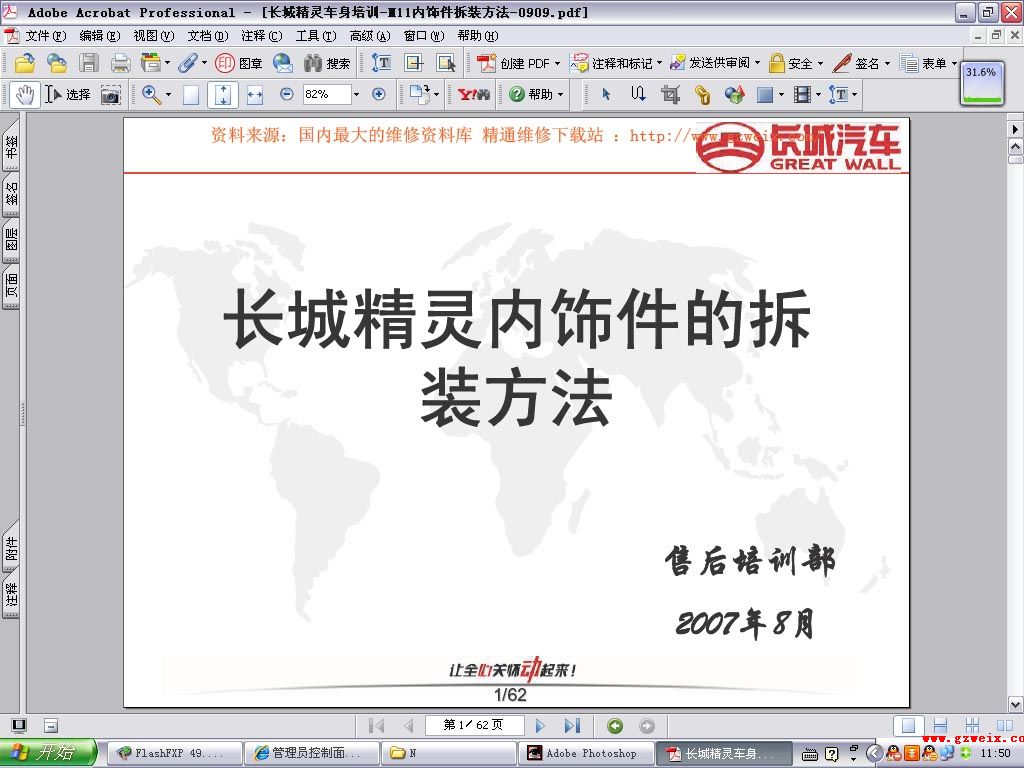The width and height of the screenshot is (1024, 768).
Task: Select the Zoom In magnifier tool
Action: [x=152, y=95]
